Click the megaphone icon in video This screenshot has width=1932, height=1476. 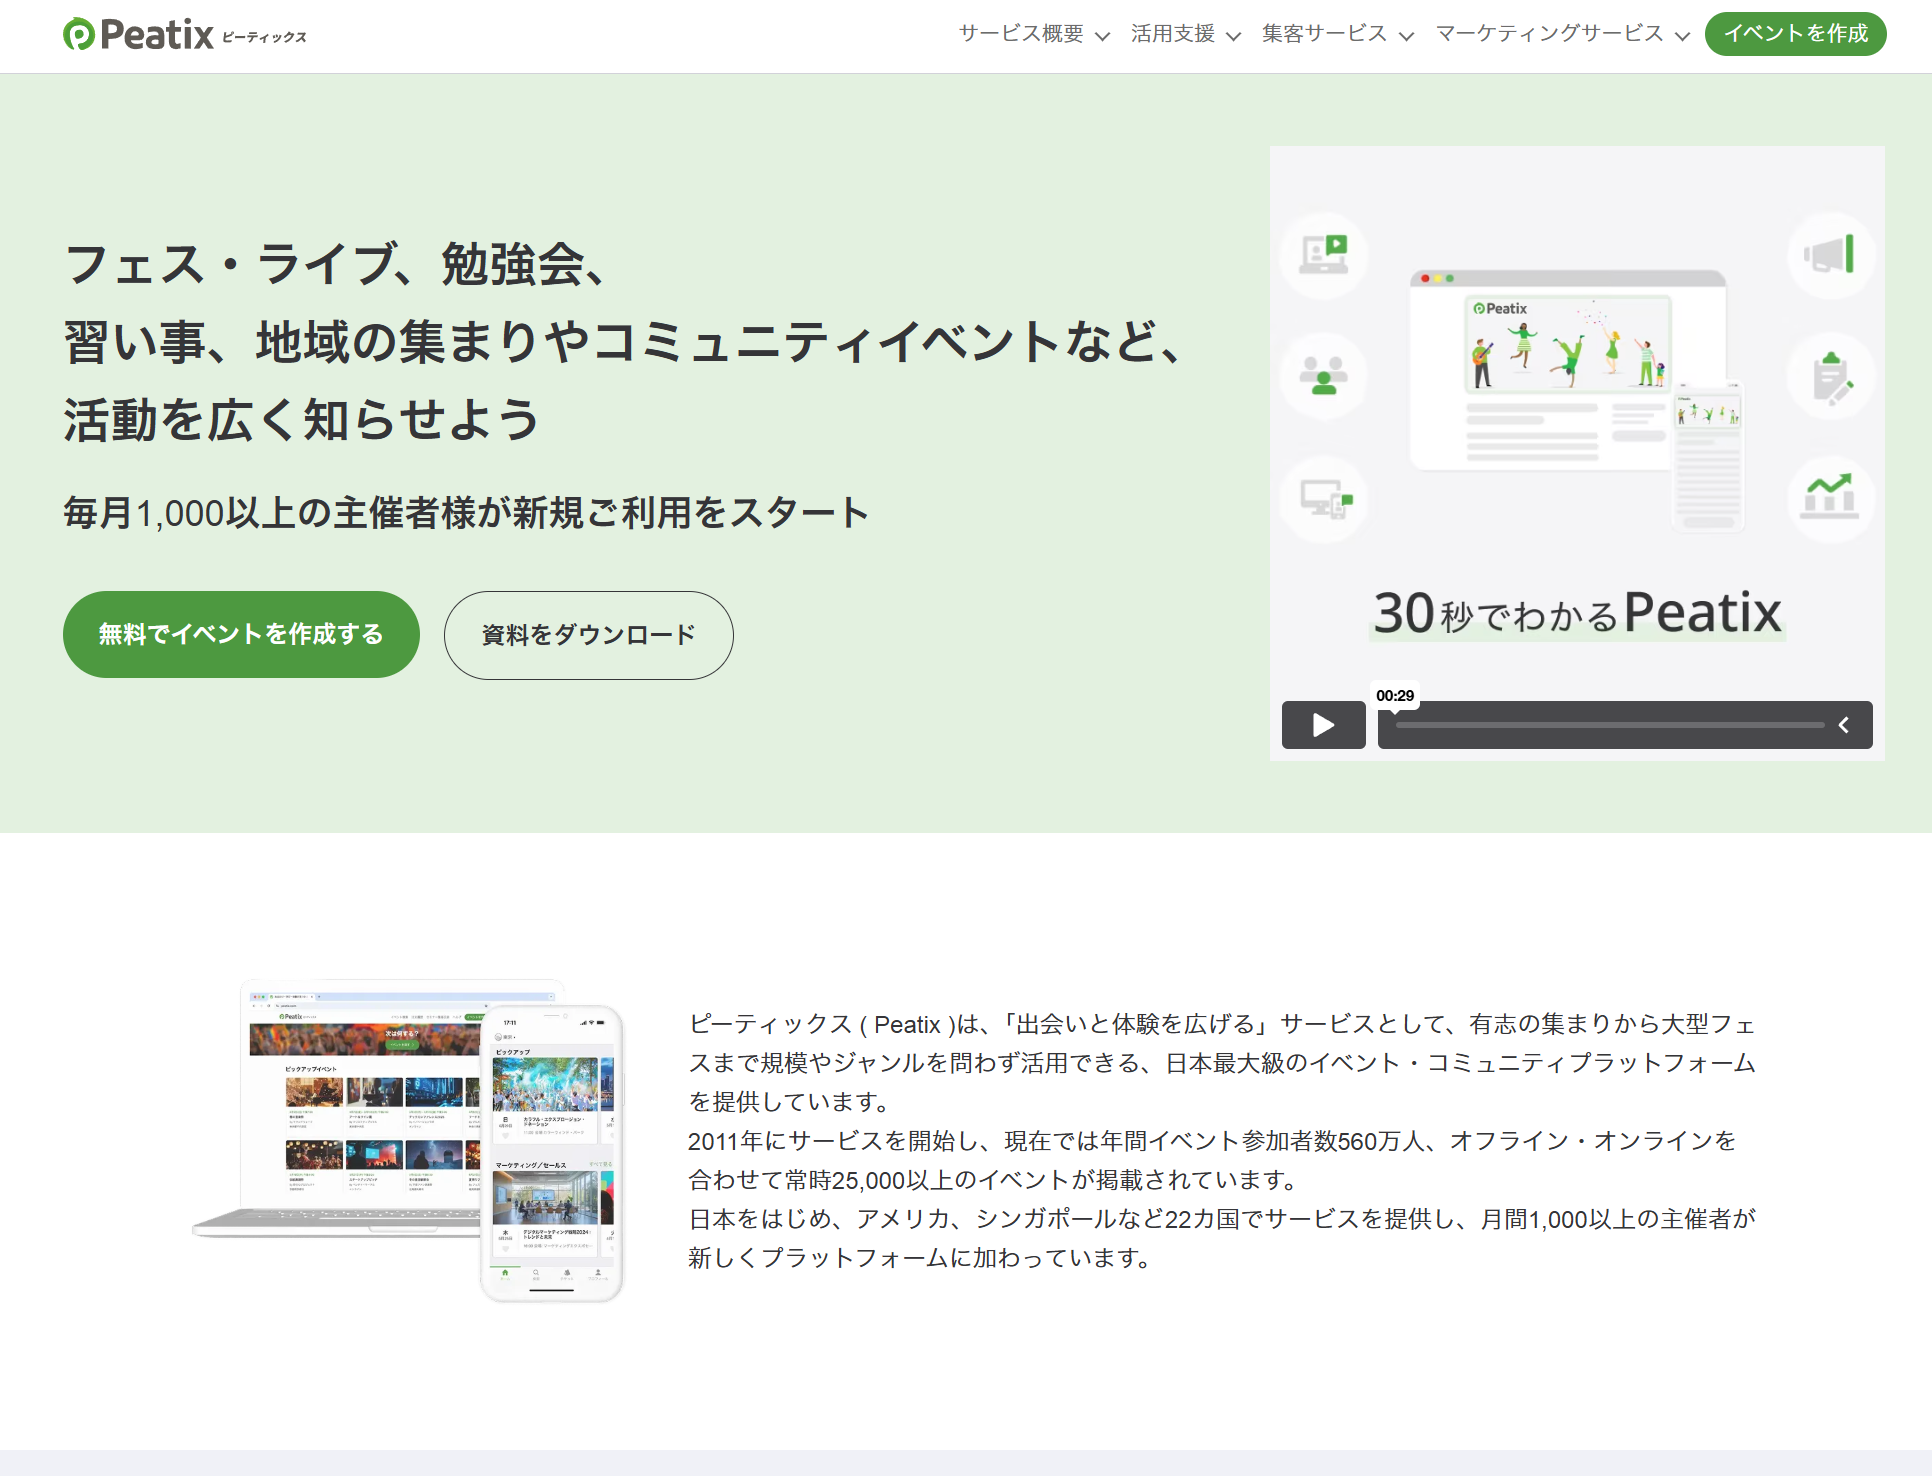(x=1830, y=255)
